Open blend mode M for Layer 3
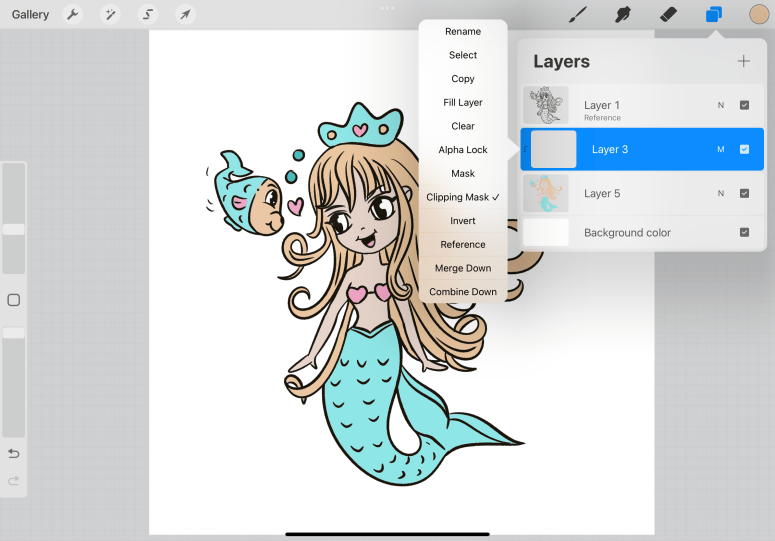Screen dimensions: 775x541 pos(720,149)
